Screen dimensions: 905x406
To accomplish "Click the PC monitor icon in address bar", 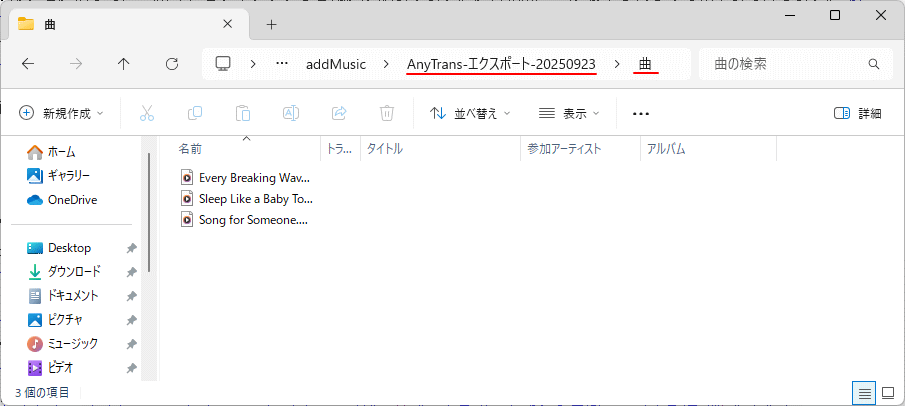I will pyautogui.click(x=223, y=64).
